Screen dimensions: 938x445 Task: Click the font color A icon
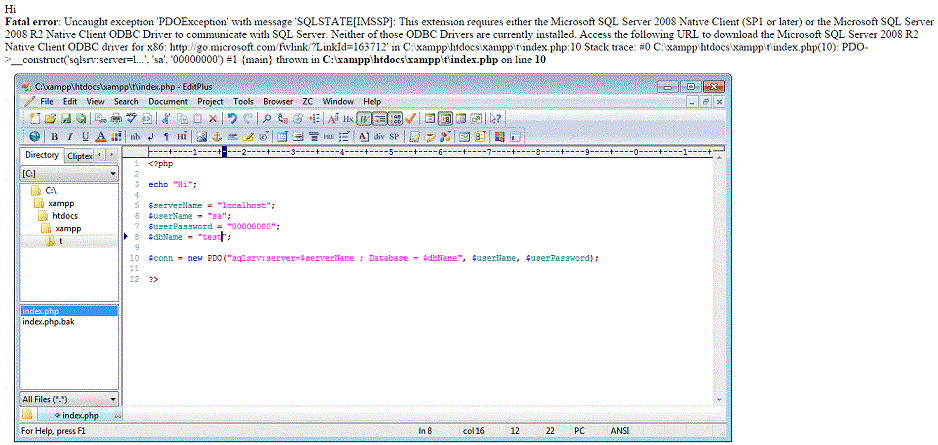click(100, 136)
